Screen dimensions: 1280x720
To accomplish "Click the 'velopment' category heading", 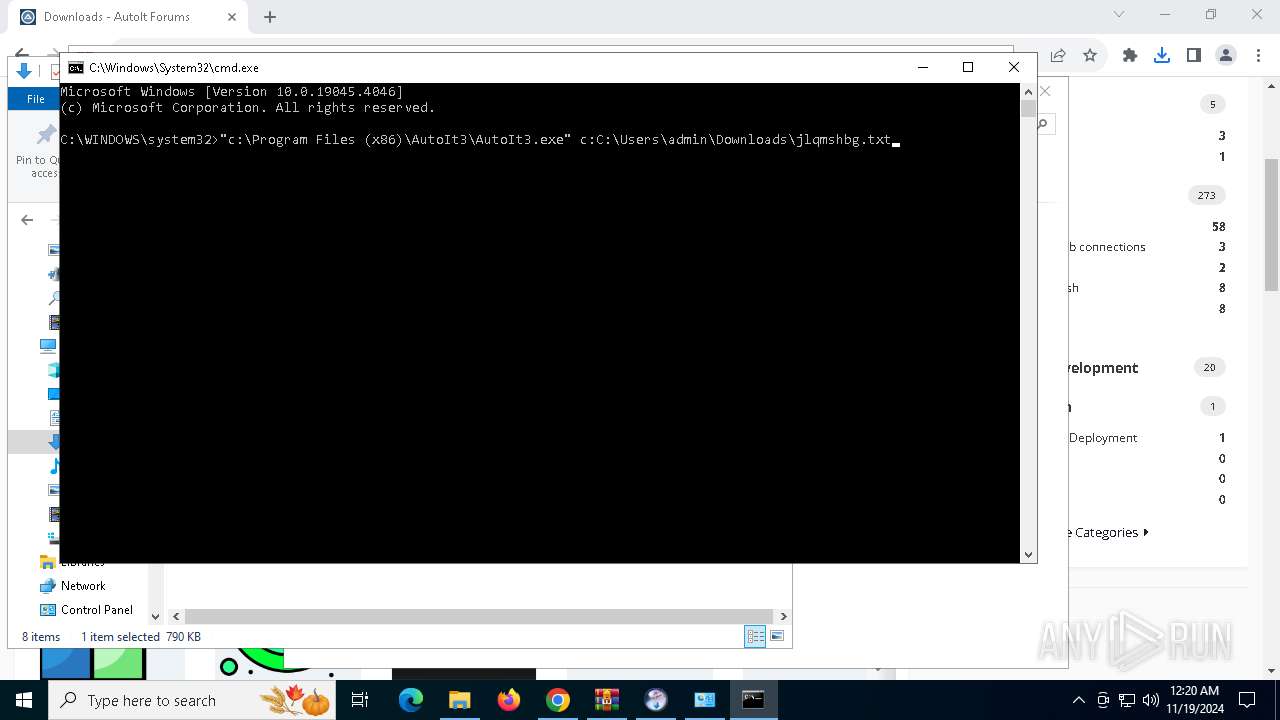I will 1102,368.
